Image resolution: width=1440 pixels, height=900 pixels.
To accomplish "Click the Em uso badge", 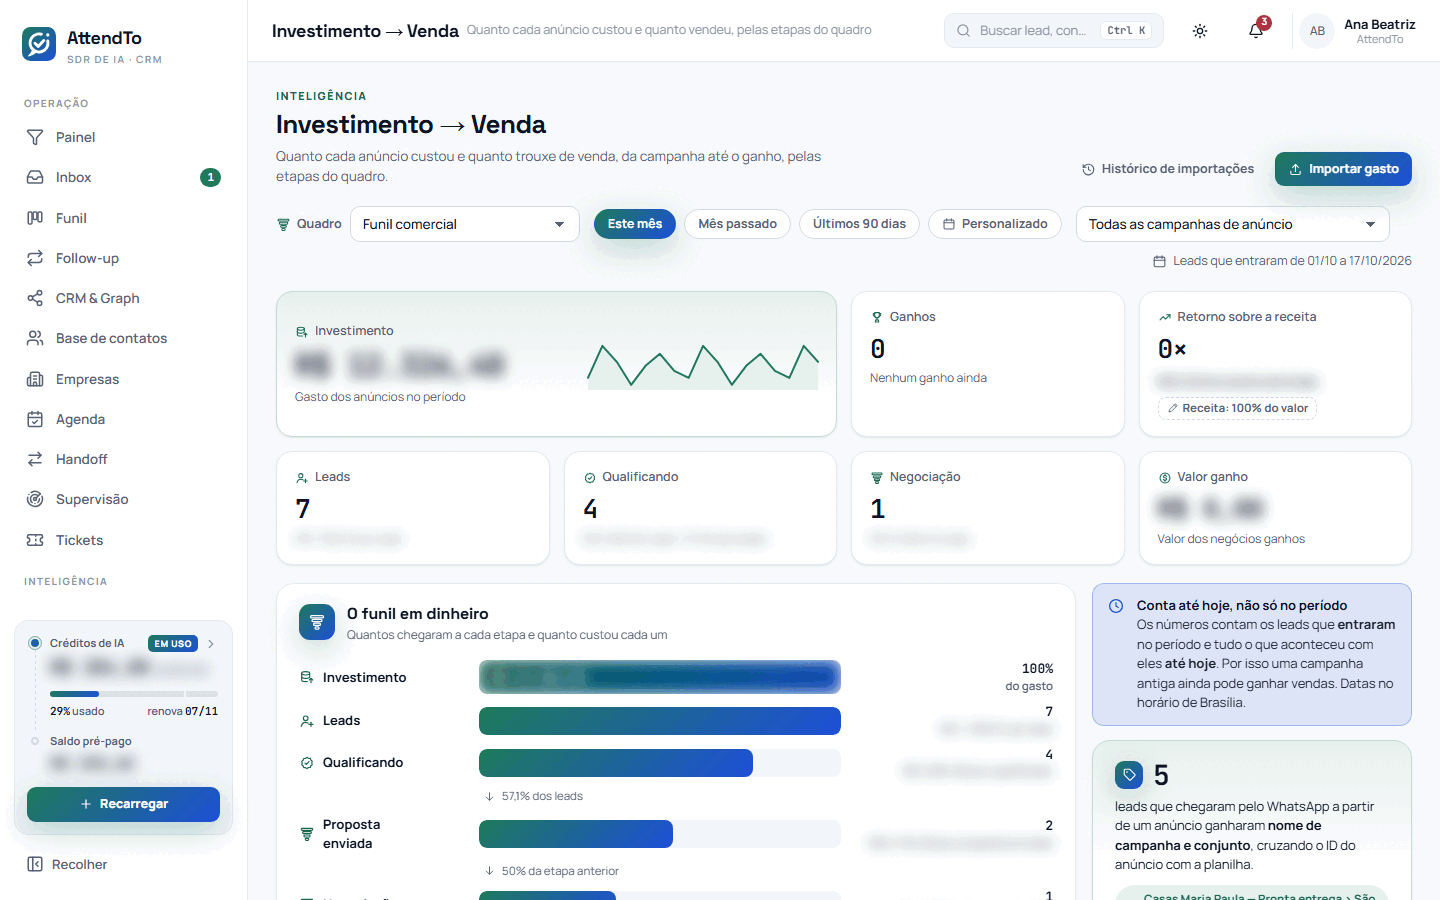I will [173, 644].
